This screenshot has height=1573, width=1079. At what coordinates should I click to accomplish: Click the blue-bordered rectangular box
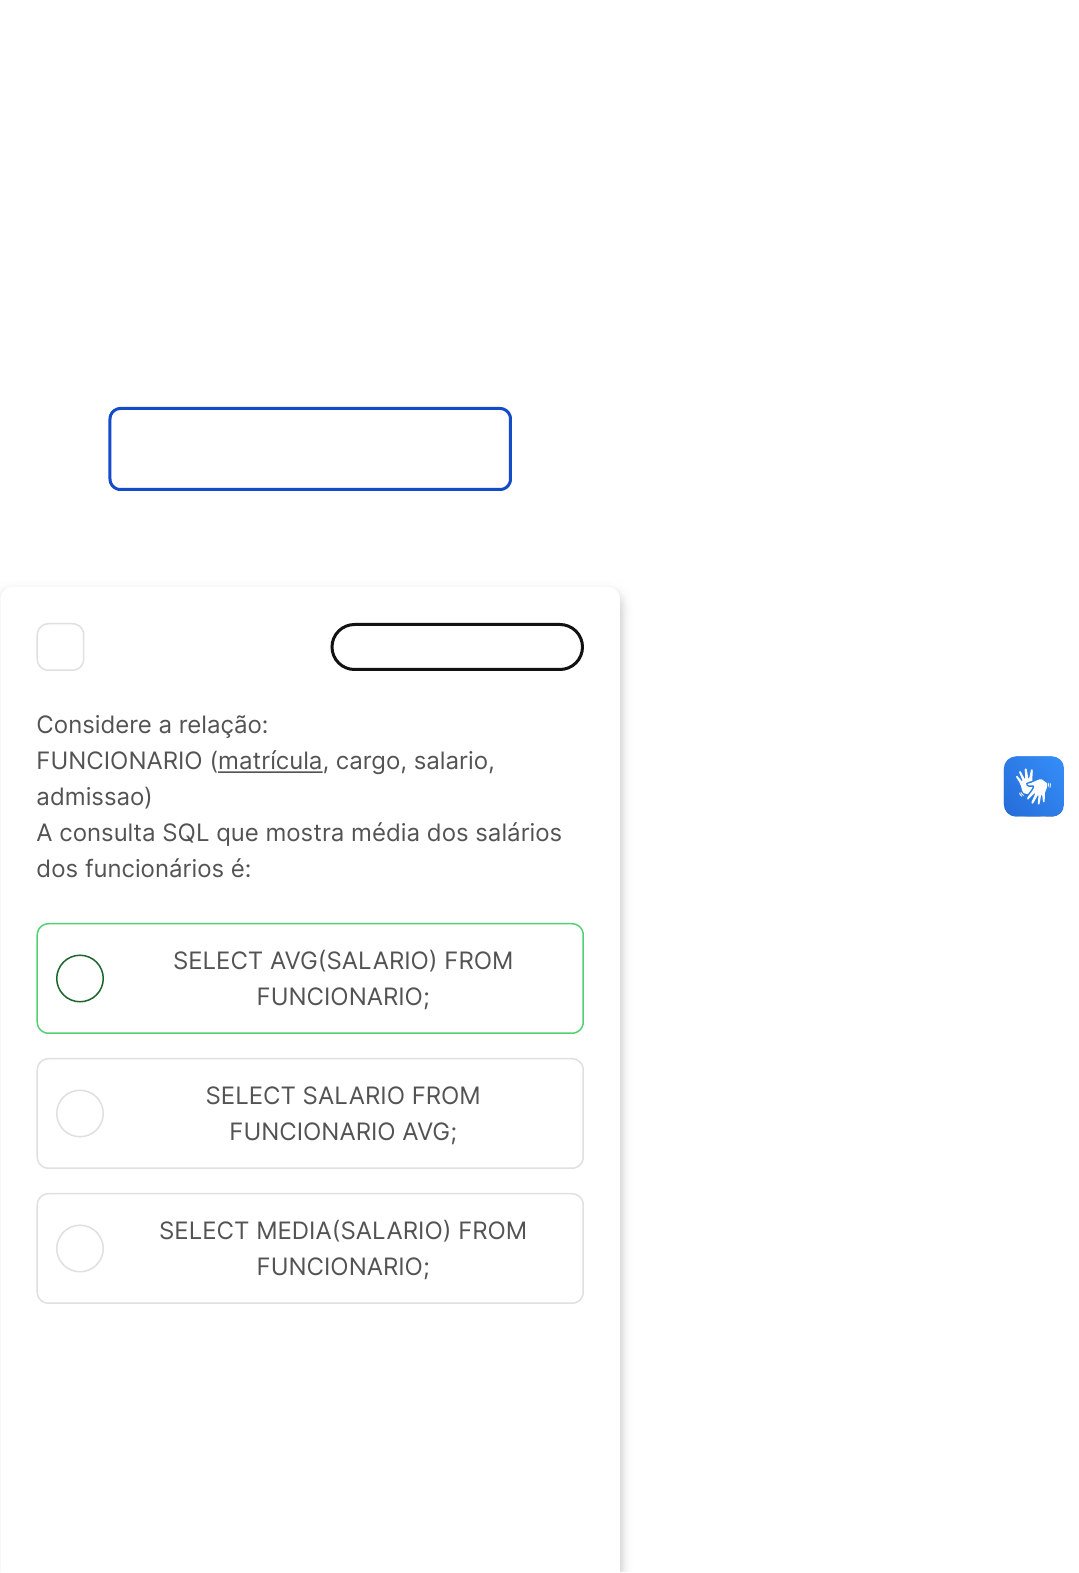click(x=310, y=449)
